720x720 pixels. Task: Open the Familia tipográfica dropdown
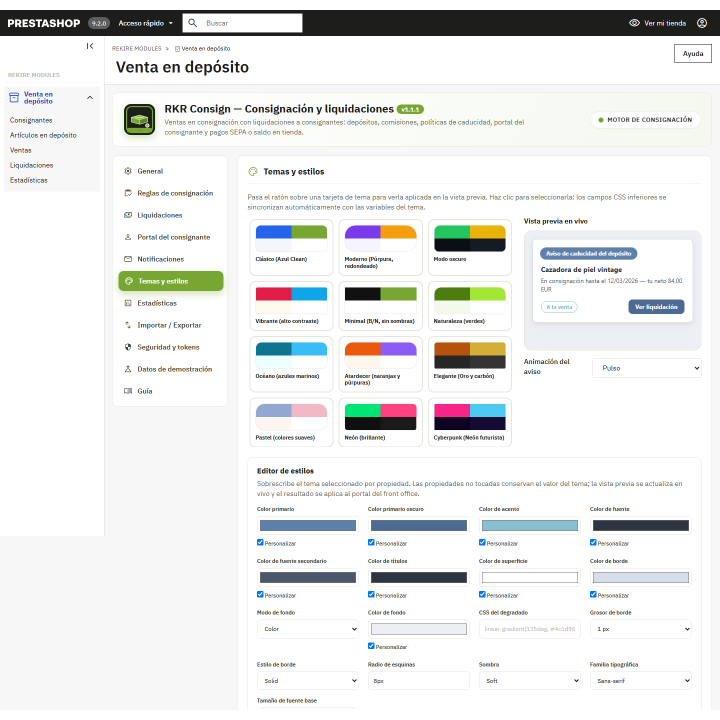click(x=641, y=681)
